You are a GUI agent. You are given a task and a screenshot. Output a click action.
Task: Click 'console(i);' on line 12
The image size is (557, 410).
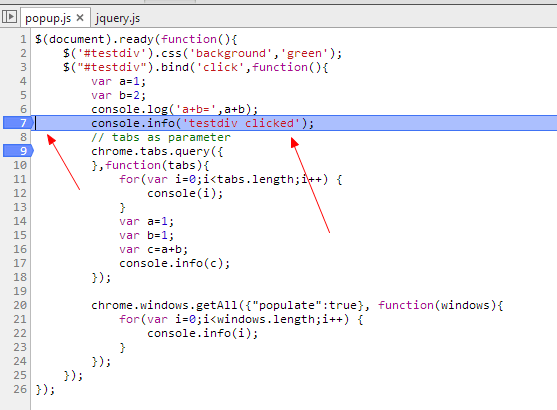pyautogui.click(x=185, y=194)
